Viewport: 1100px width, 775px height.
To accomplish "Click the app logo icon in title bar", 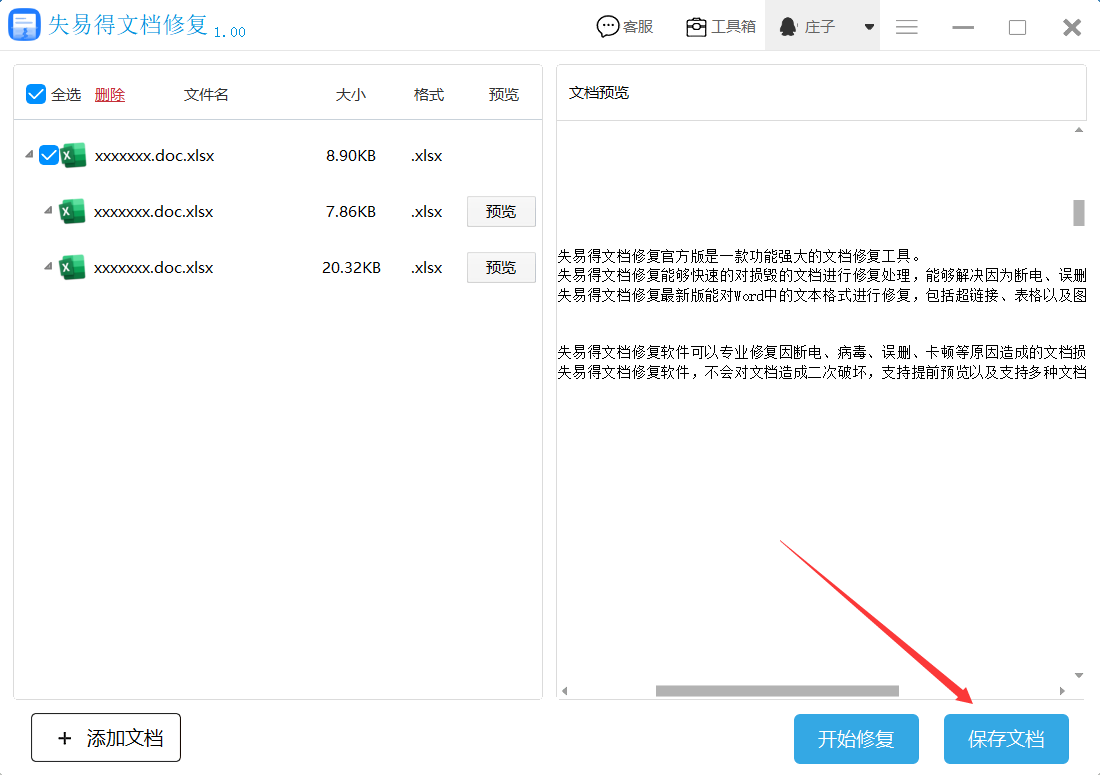I will click(24, 25).
